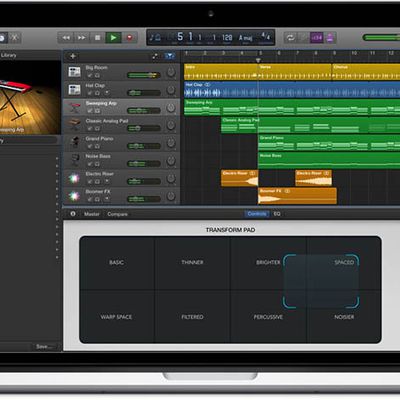
Task: Select the first Electric Riser orange region
Action: pyautogui.click(x=240, y=178)
